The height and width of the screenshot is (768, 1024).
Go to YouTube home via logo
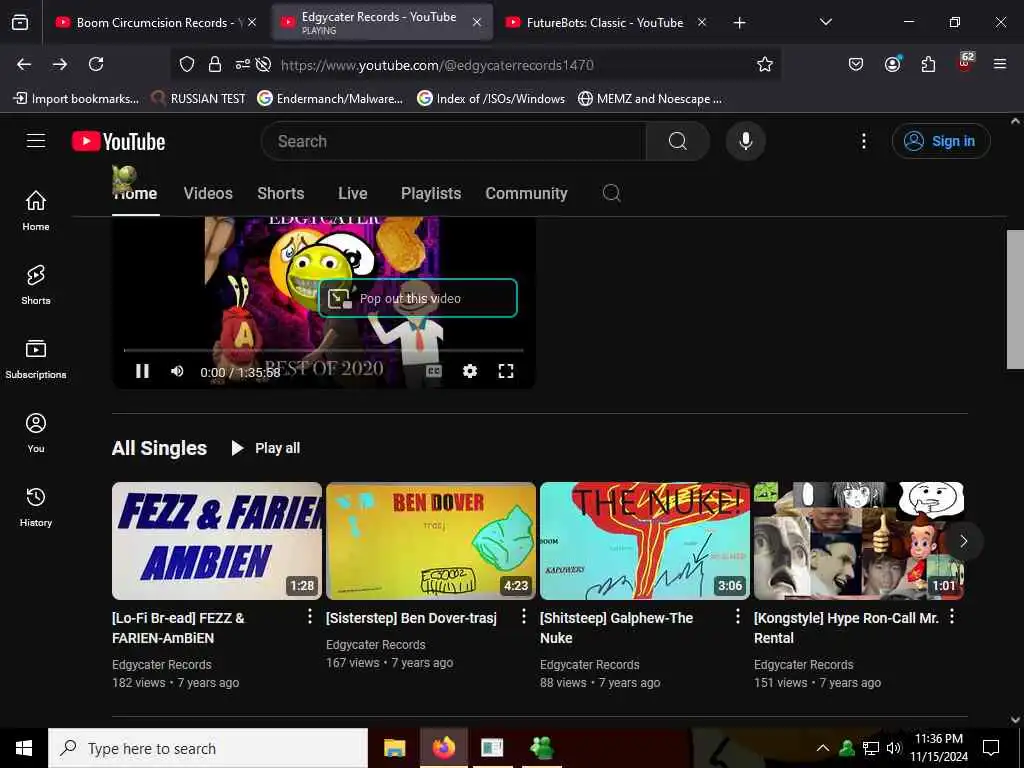[119, 141]
